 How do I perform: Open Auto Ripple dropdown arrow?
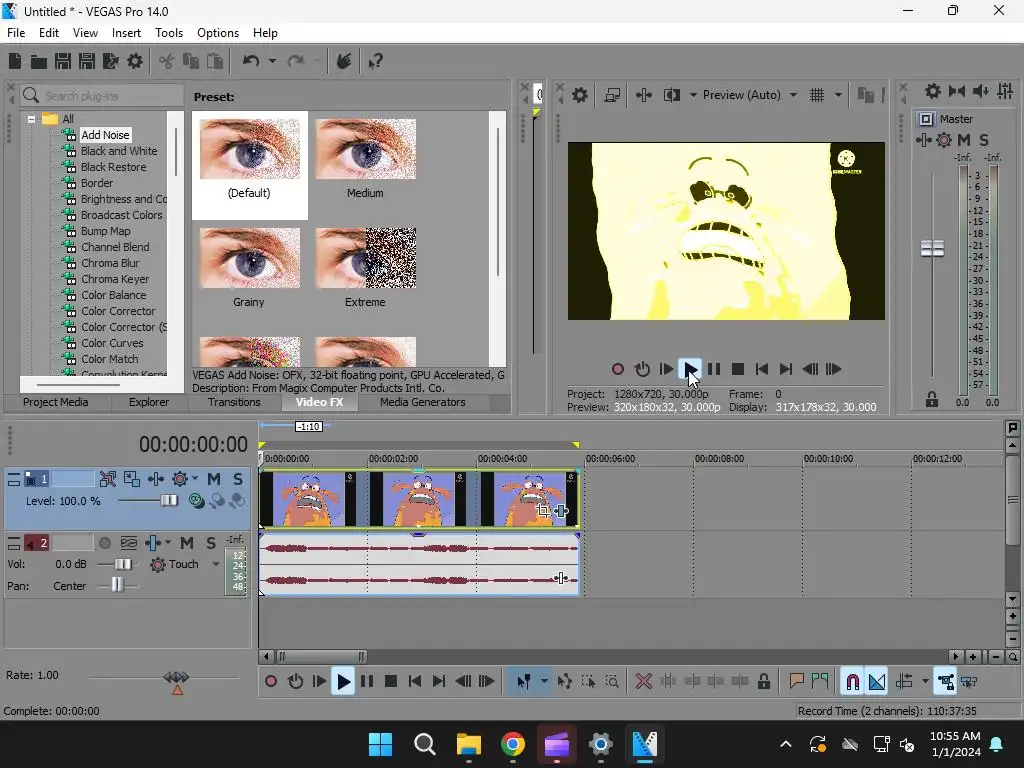click(x=925, y=682)
